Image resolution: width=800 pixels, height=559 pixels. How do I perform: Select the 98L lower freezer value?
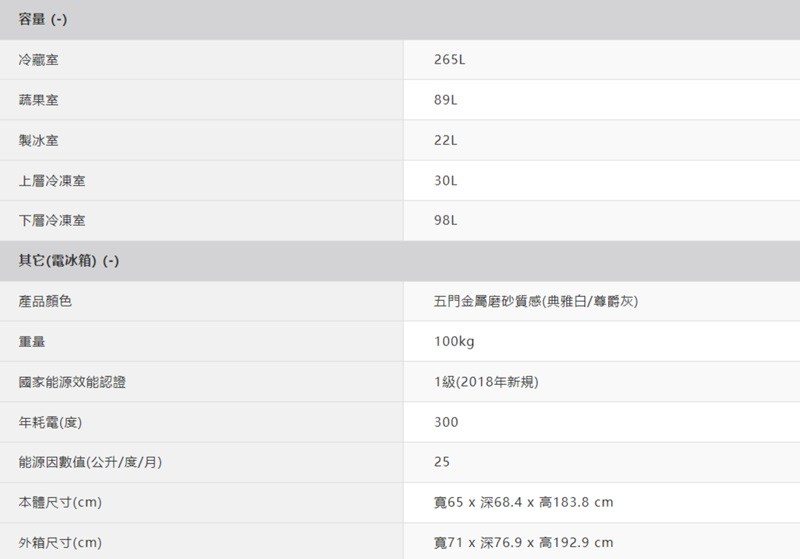coord(446,220)
